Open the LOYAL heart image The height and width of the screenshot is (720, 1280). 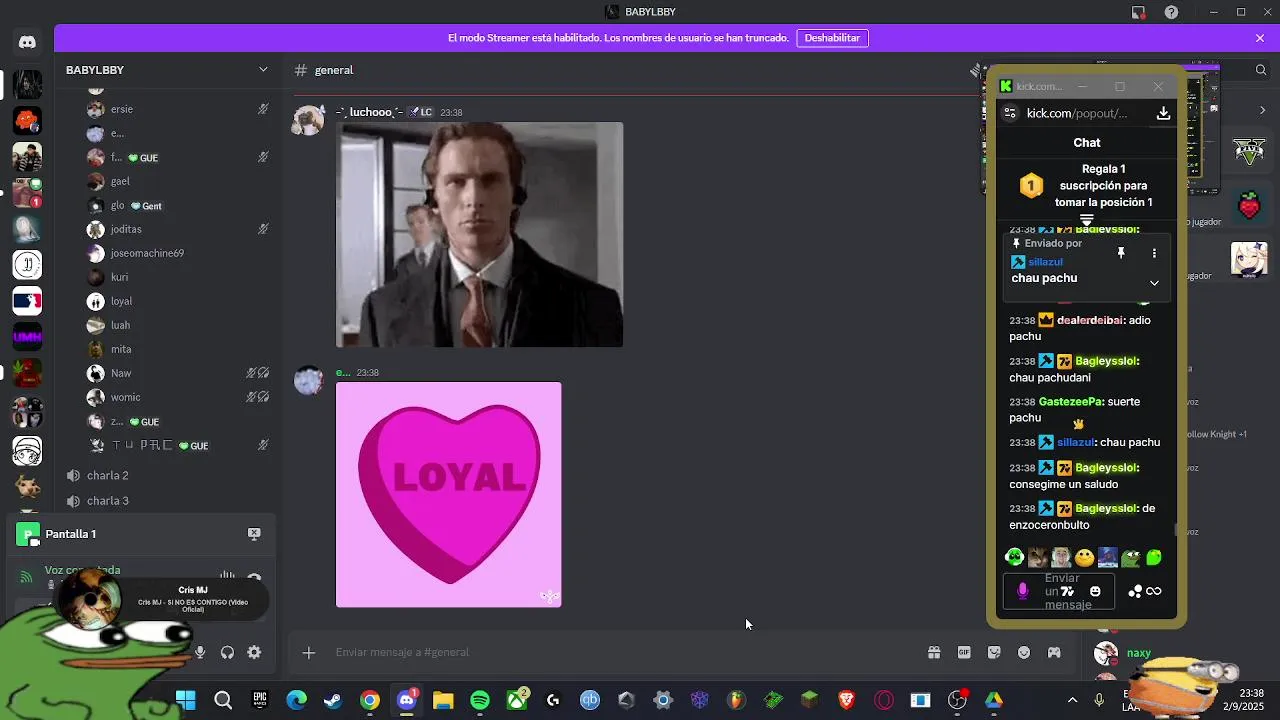448,494
